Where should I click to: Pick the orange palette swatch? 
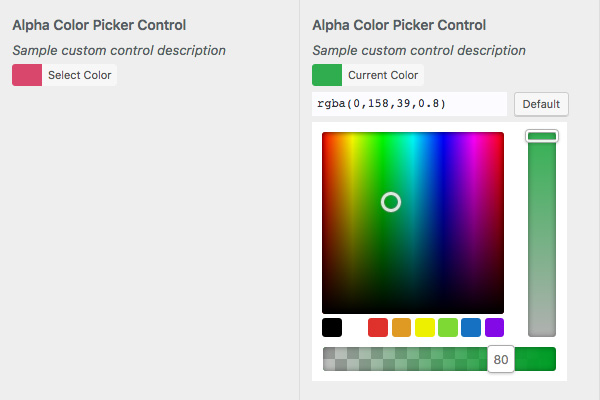(401, 327)
